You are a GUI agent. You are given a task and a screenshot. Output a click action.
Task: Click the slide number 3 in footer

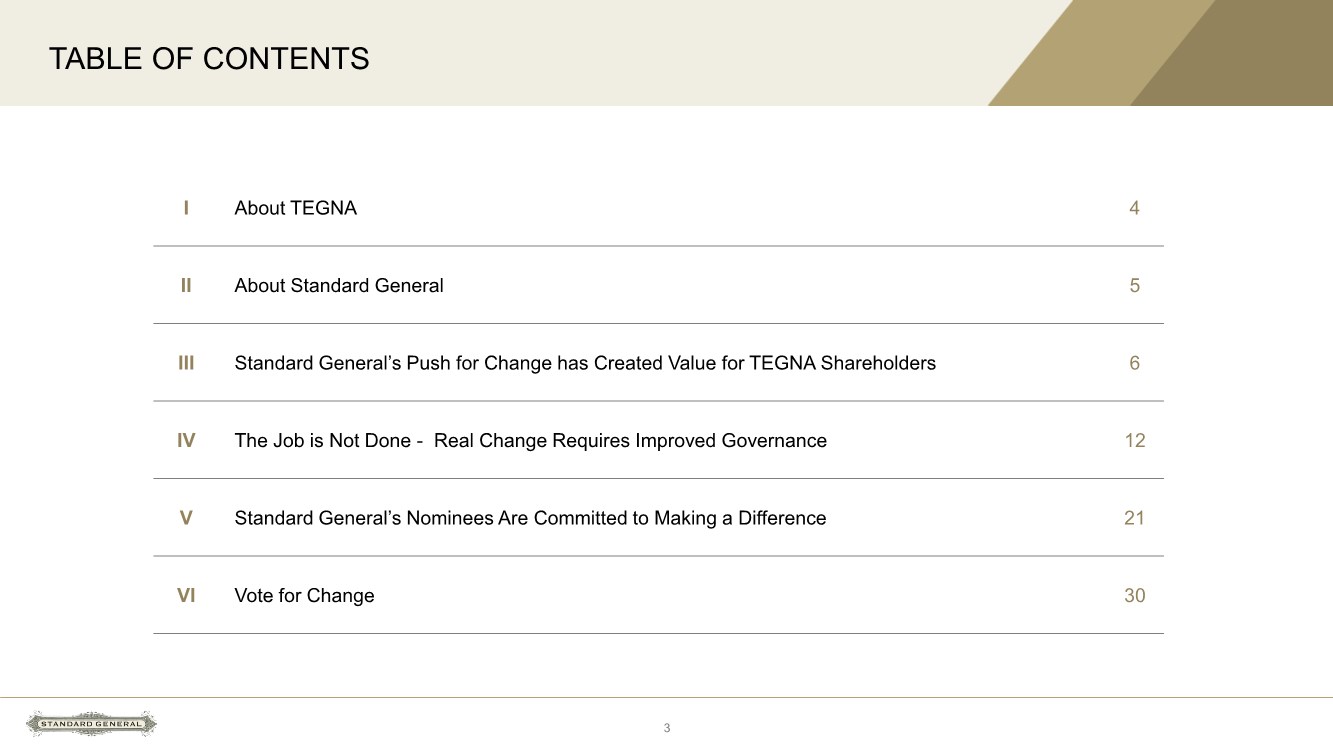[667, 728]
